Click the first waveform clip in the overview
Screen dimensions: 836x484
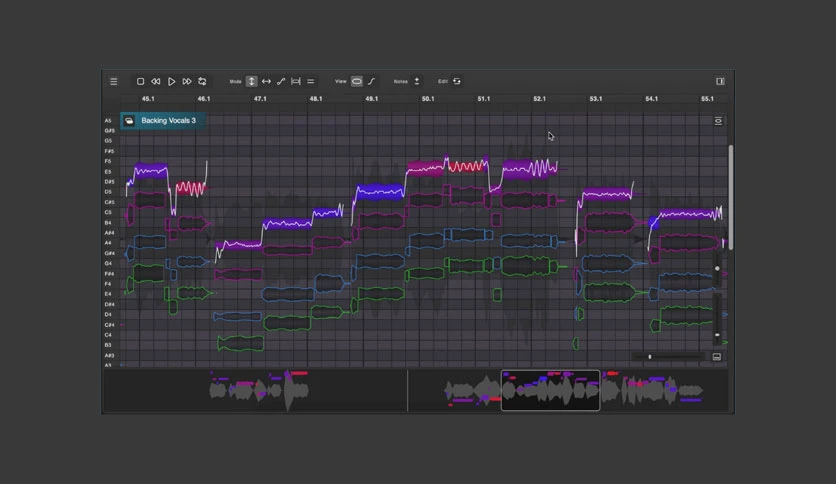click(259, 390)
